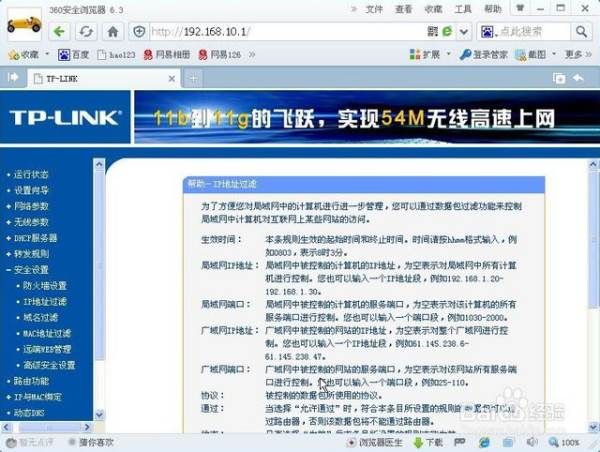Open 设置向导 in router menu
Image resolution: width=600 pixels, height=452 pixels.
(x=31, y=190)
